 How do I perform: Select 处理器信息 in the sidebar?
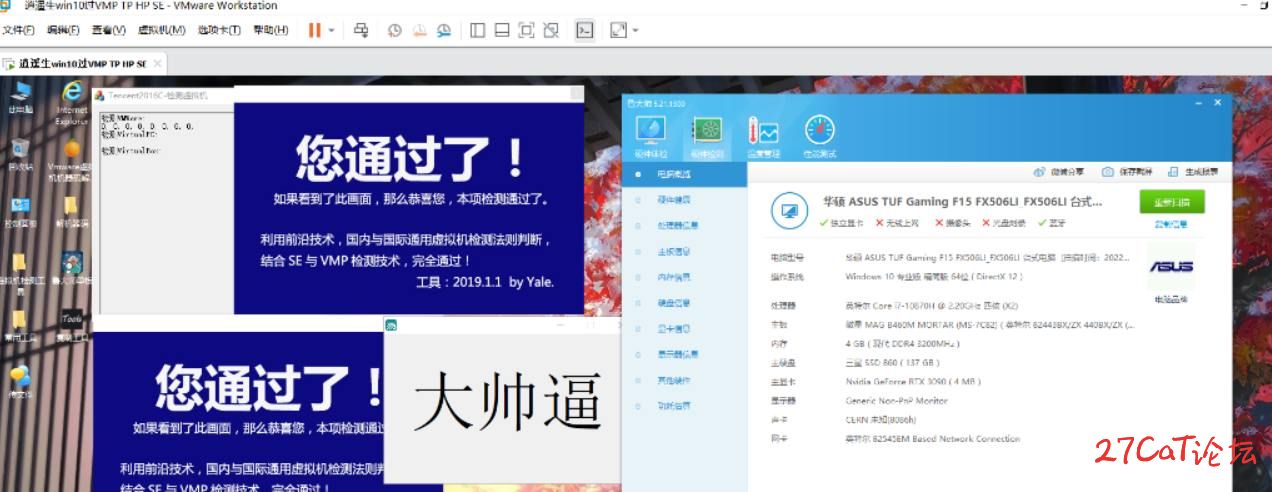684,226
